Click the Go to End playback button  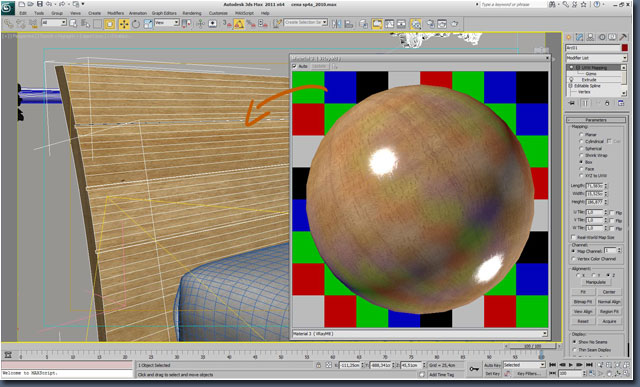coord(589,365)
